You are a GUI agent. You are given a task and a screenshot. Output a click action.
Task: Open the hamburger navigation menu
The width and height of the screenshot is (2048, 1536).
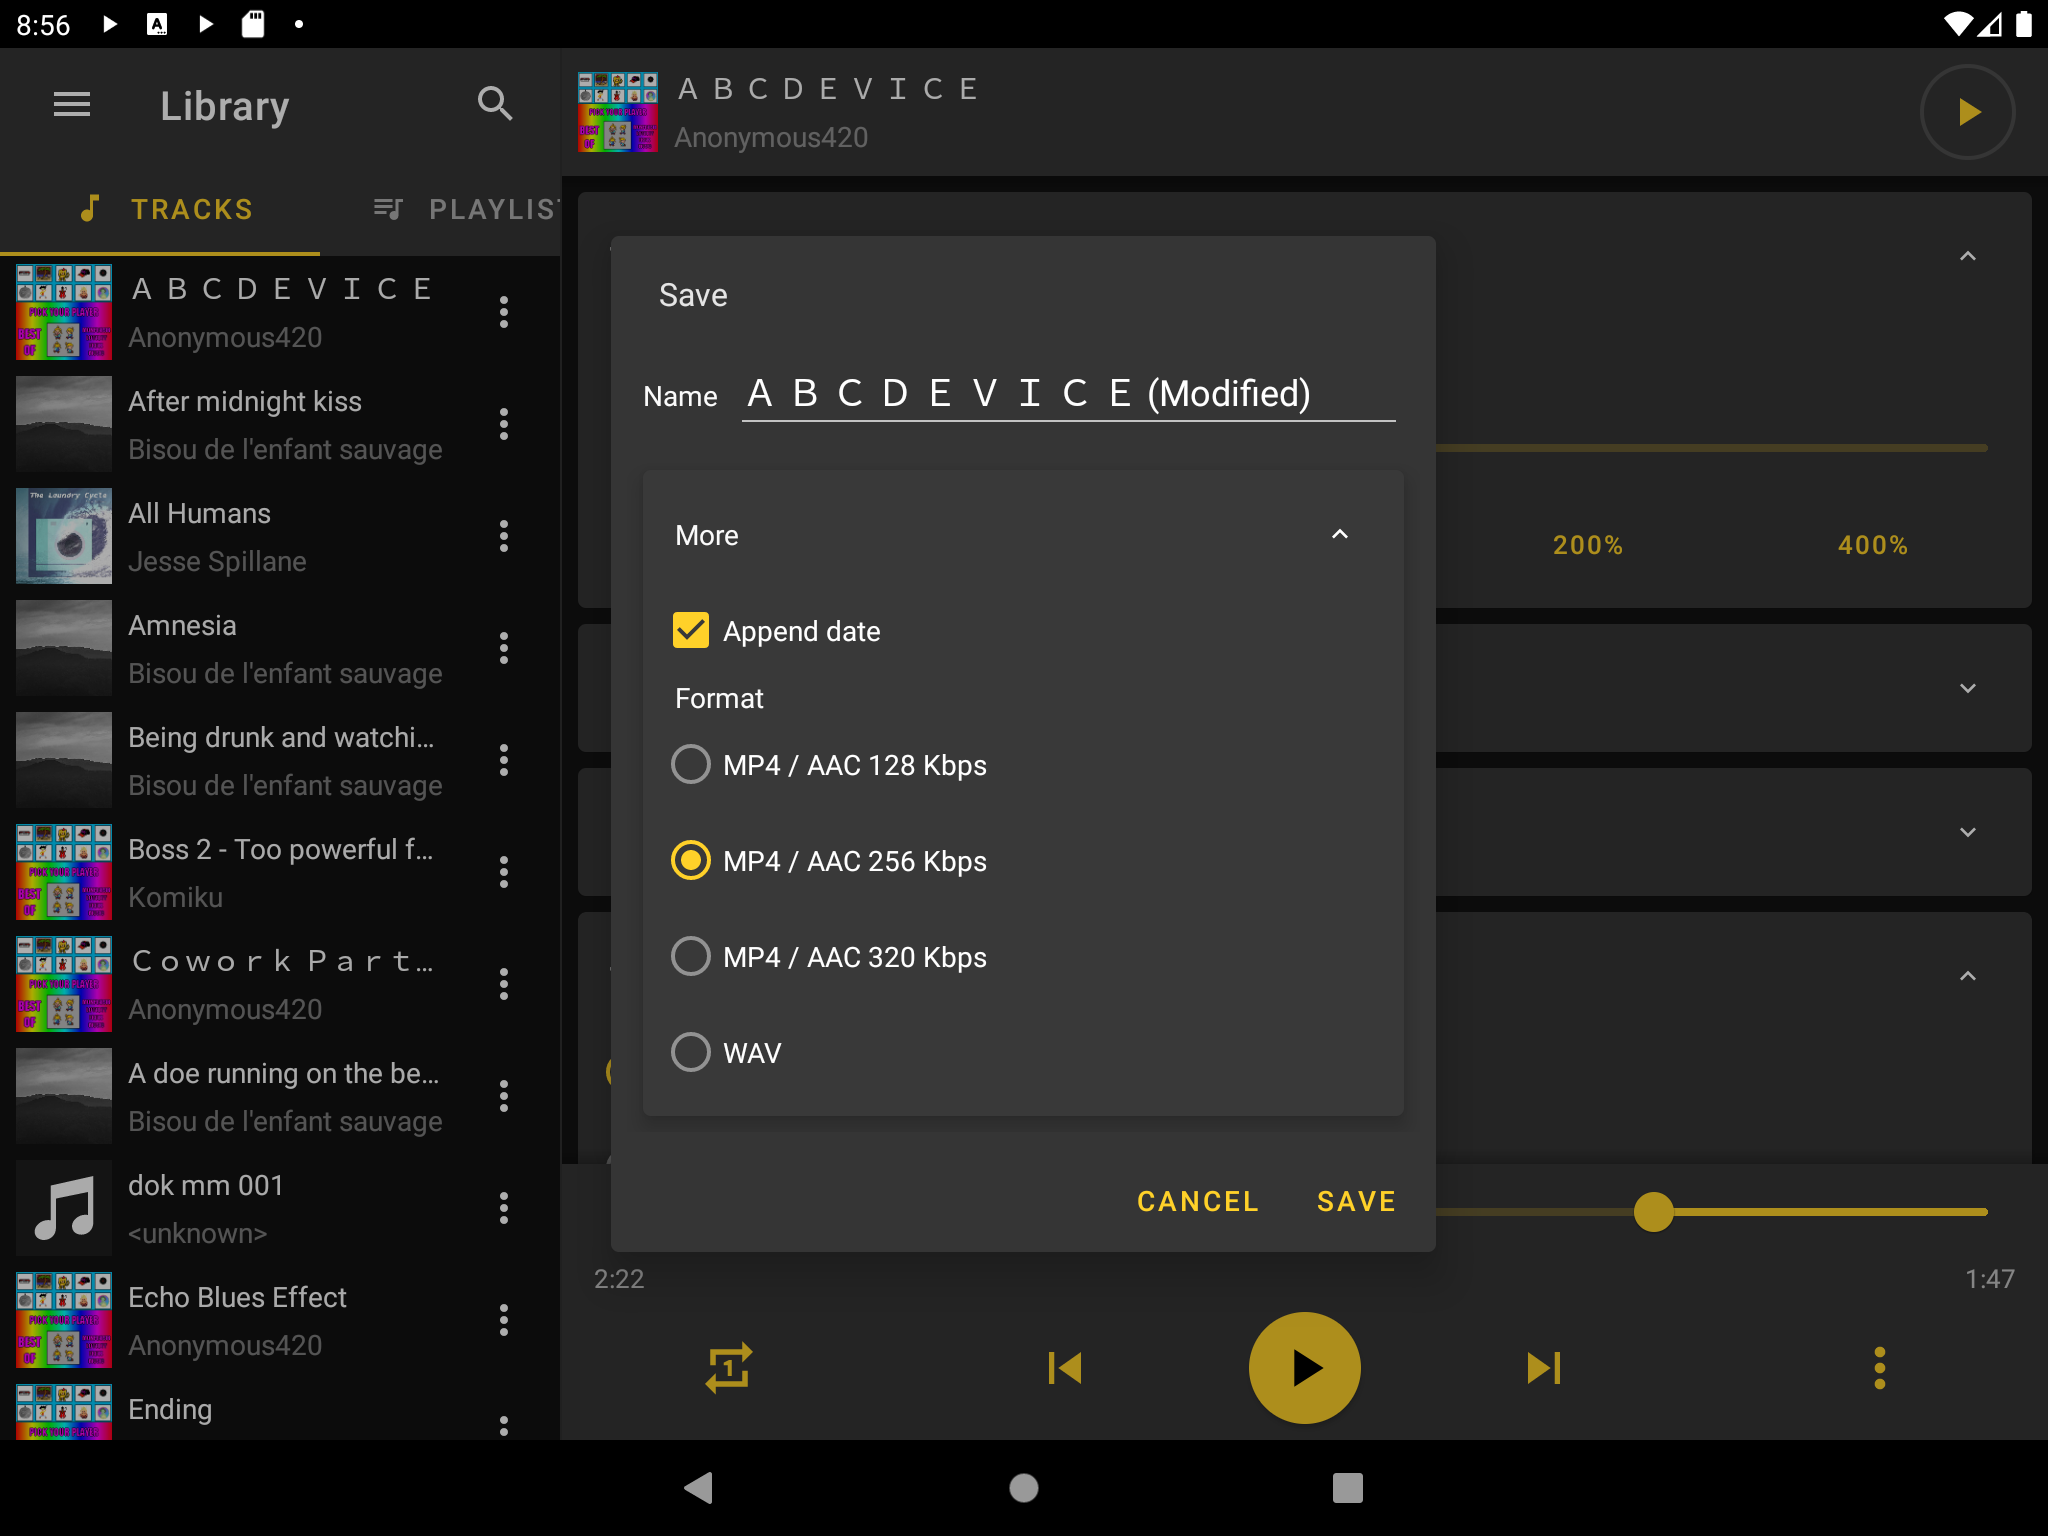(x=72, y=104)
